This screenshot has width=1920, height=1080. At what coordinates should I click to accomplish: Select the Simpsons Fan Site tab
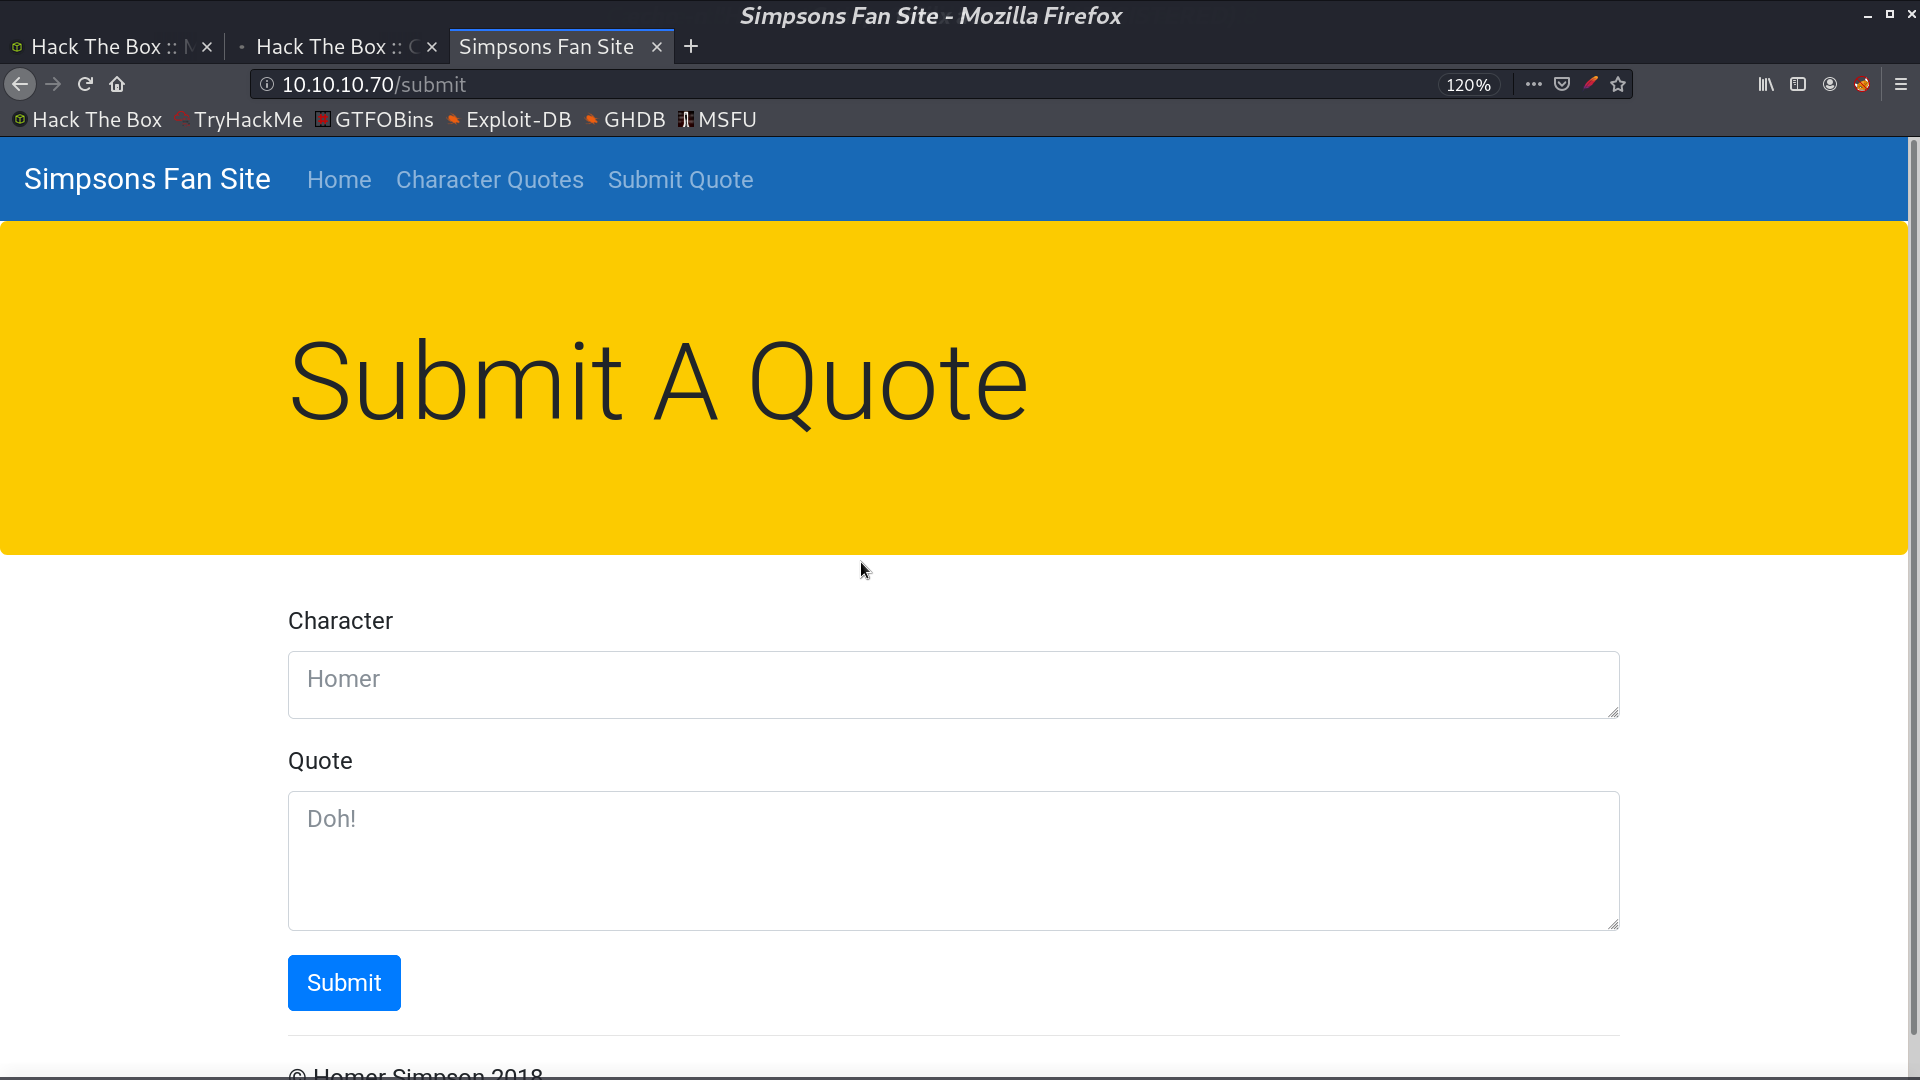547,47
